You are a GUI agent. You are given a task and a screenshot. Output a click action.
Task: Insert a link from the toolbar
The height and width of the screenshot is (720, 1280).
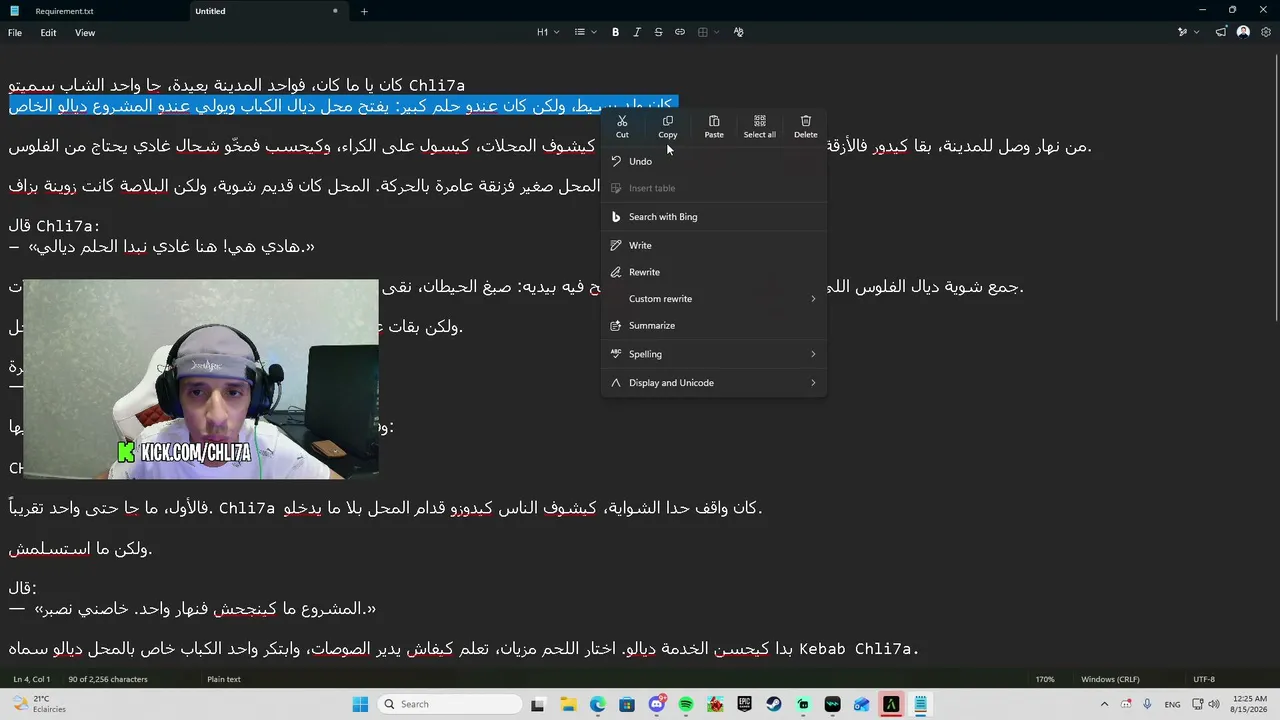(x=680, y=32)
